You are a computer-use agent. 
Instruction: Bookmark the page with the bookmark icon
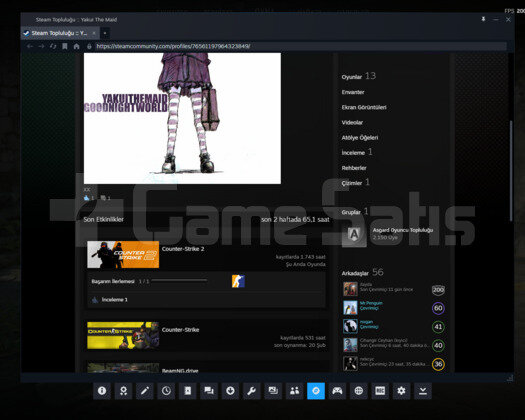pyautogui.click(x=65, y=46)
